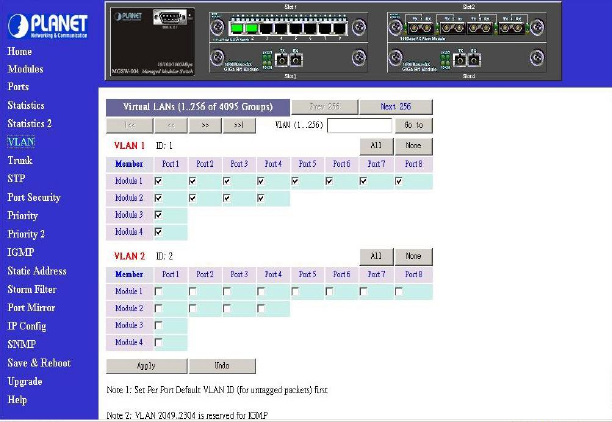Open Port Mirror settings
This screenshot has width=612, height=422.
click(x=31, y=308)
